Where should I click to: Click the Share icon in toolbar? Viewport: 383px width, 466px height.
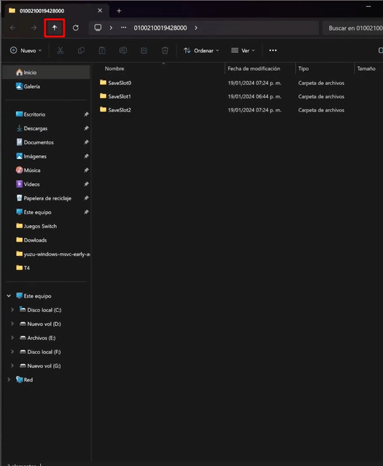click(x=144, y=51)
